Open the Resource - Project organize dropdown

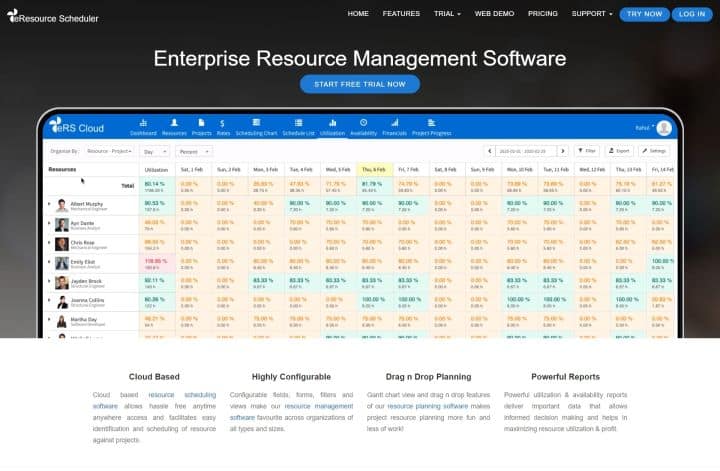[109, 151]
